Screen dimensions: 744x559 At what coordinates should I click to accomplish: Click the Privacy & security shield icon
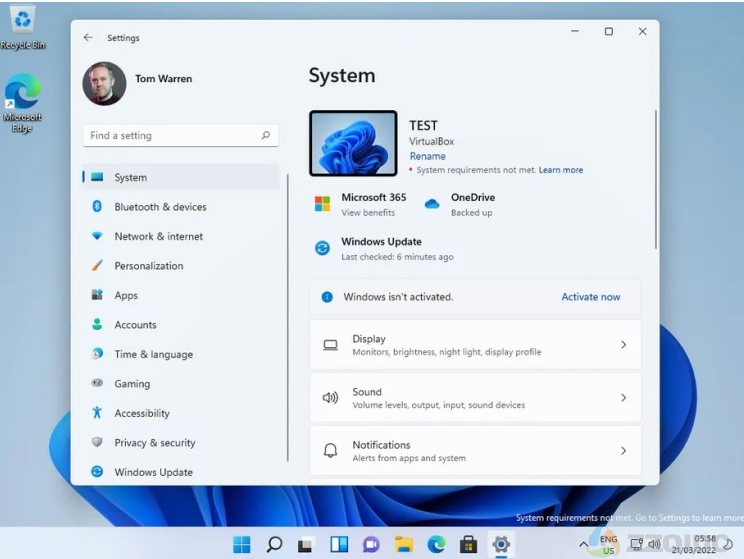(97, 442)
